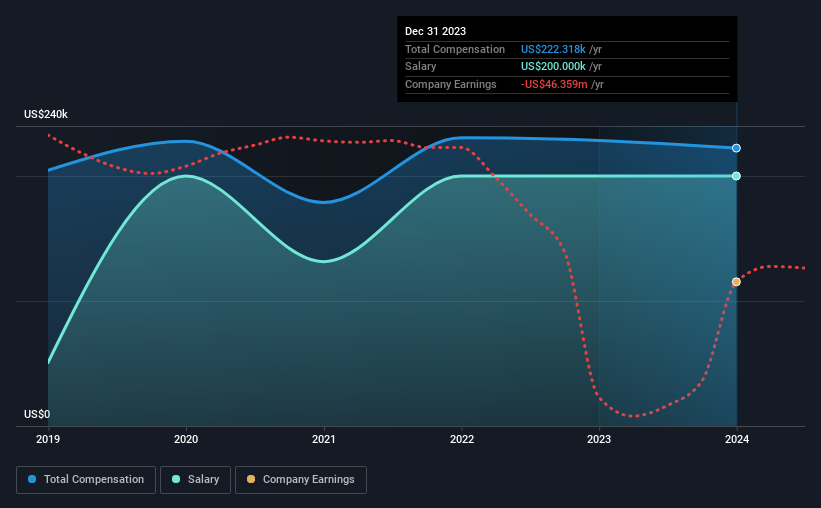Click the 2024 x-axis label

coord(737,439)
